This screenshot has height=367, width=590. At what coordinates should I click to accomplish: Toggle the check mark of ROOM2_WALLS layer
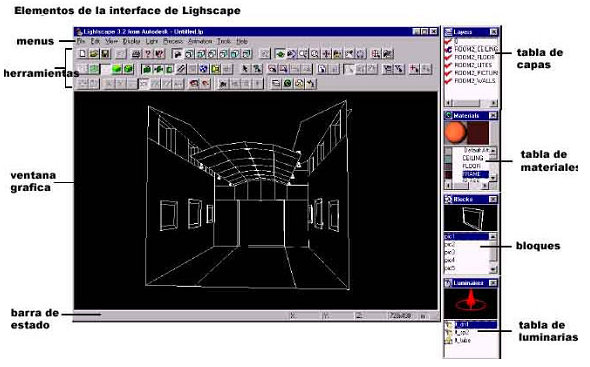tap(448, 81)
